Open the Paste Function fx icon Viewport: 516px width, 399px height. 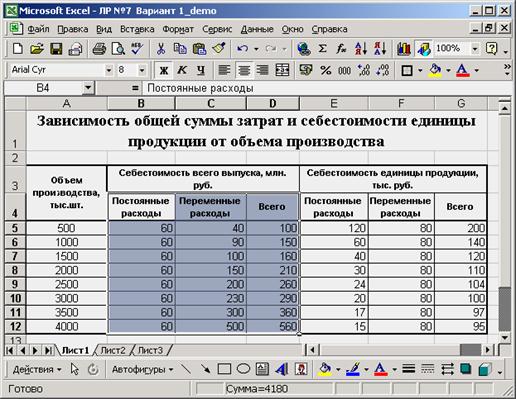341,49
